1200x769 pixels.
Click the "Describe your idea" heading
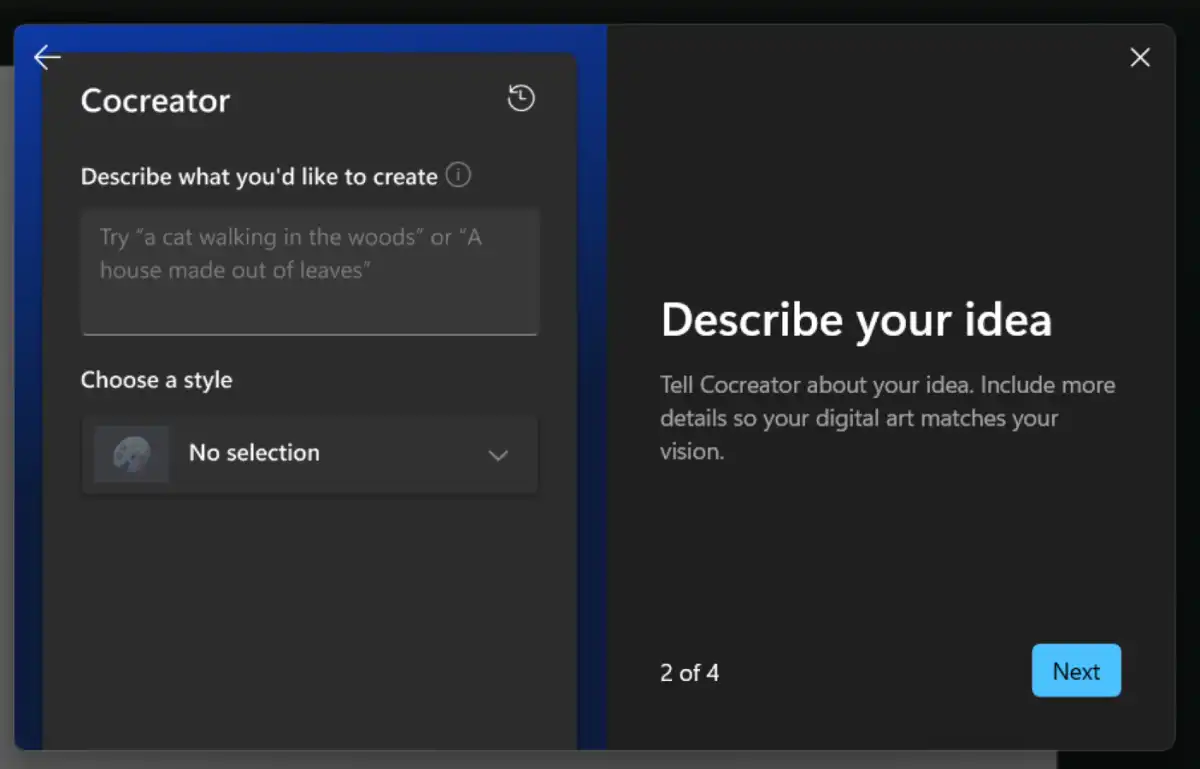(856, 320)
